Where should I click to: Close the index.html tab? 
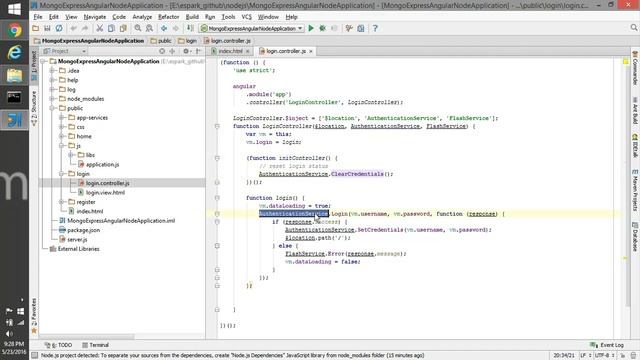[x=247, y=51]
